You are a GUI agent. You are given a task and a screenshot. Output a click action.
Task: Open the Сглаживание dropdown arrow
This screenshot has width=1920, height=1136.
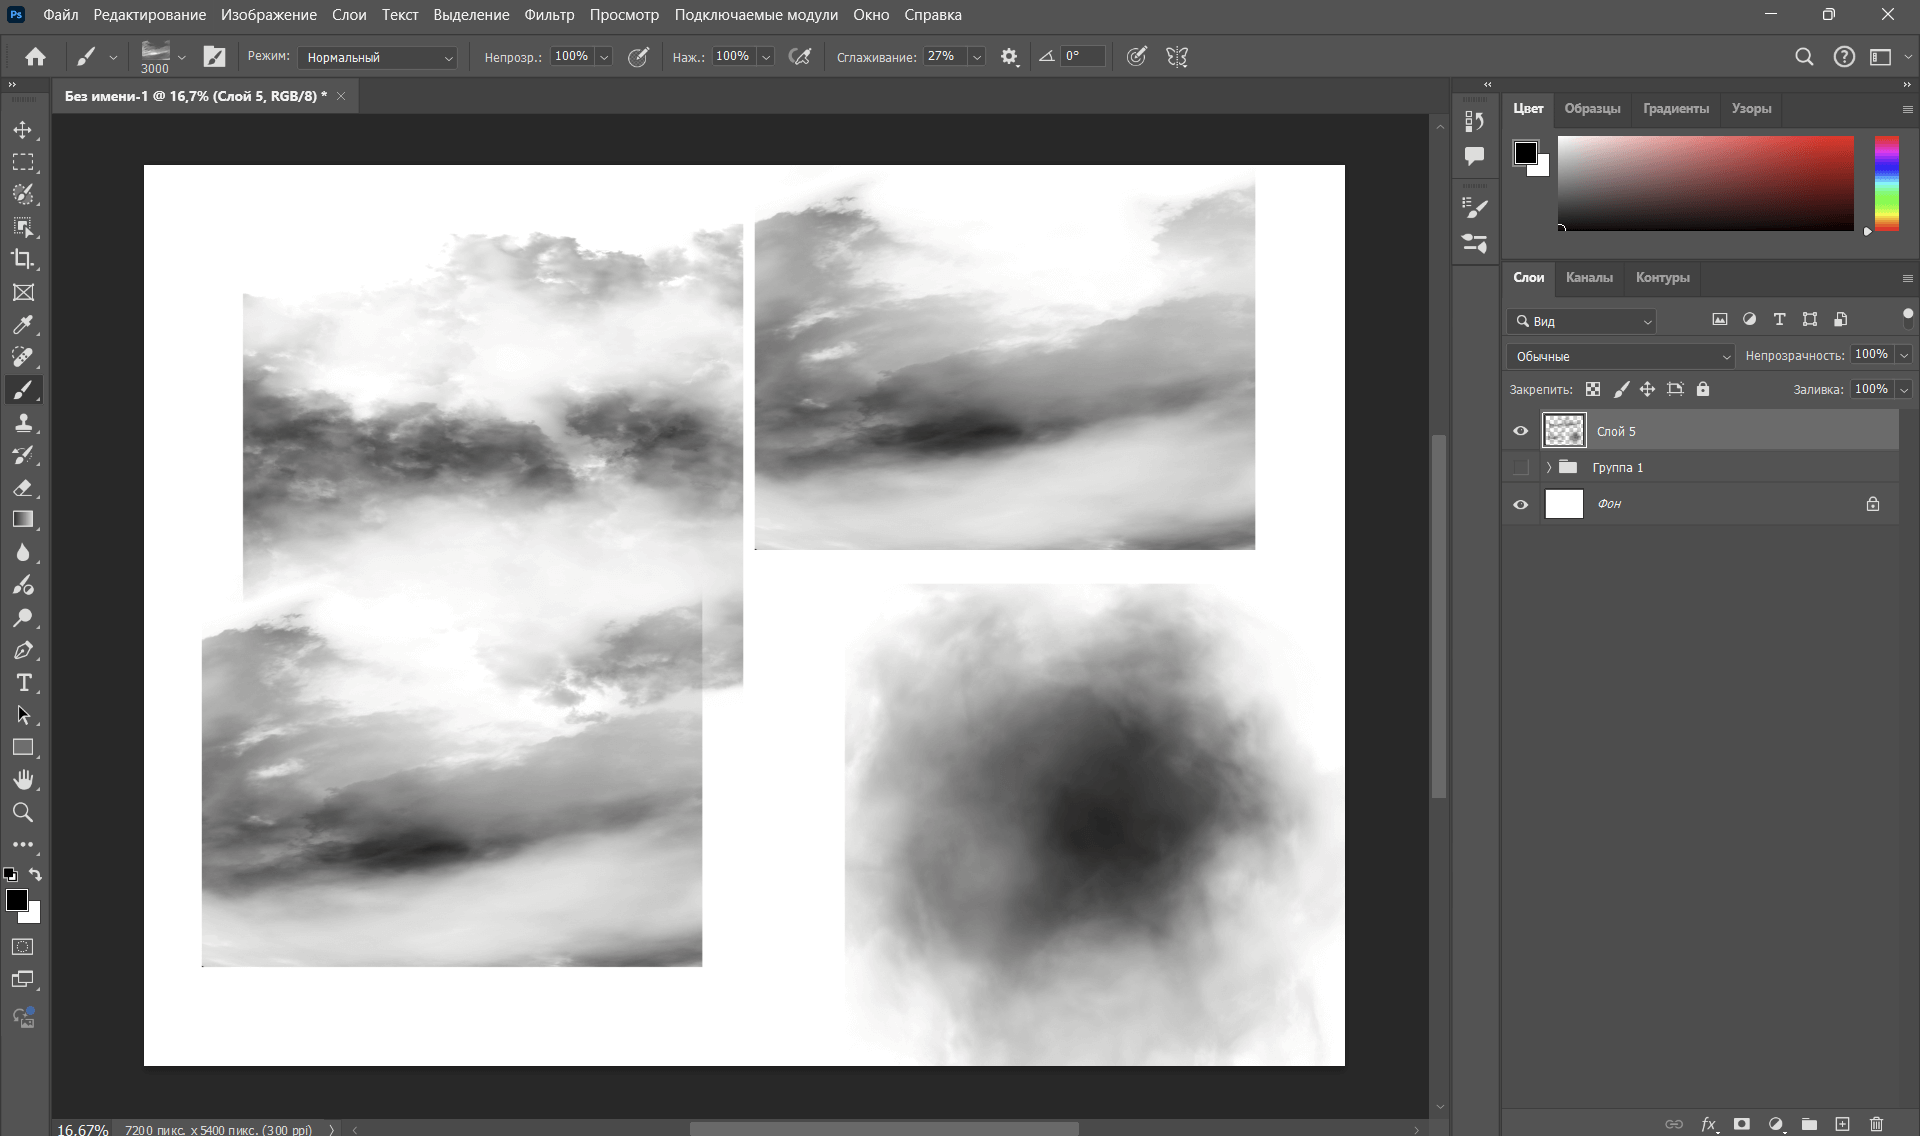pos(977,57)
